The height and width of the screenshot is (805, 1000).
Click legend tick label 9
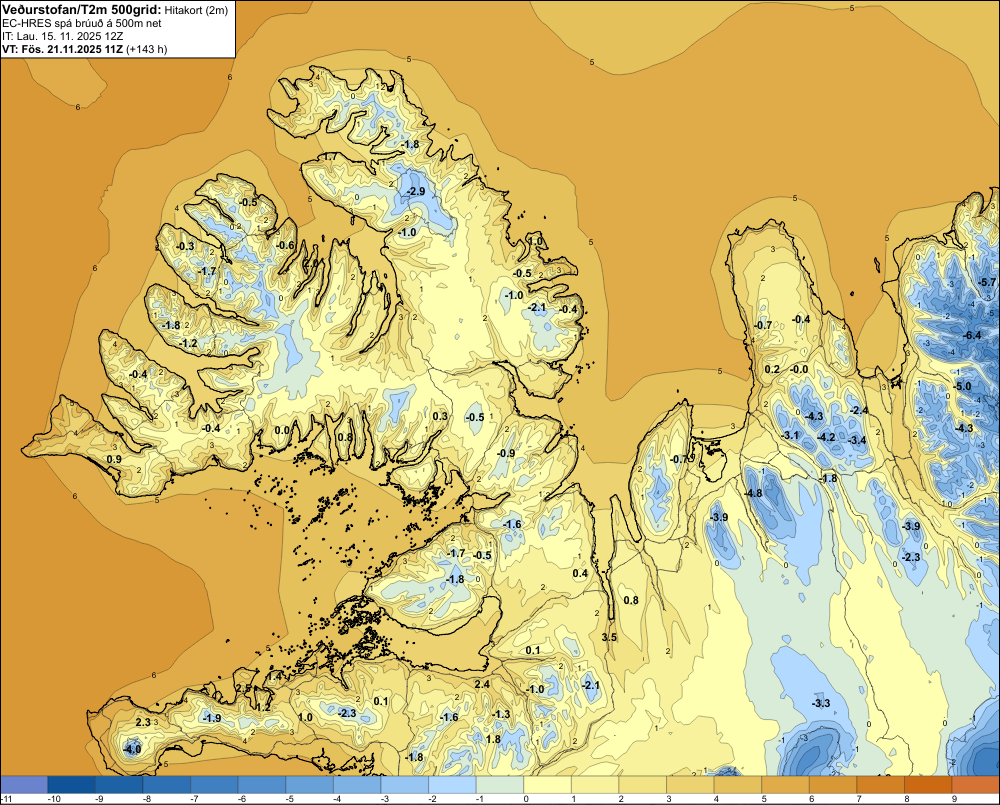pos(955,799)
